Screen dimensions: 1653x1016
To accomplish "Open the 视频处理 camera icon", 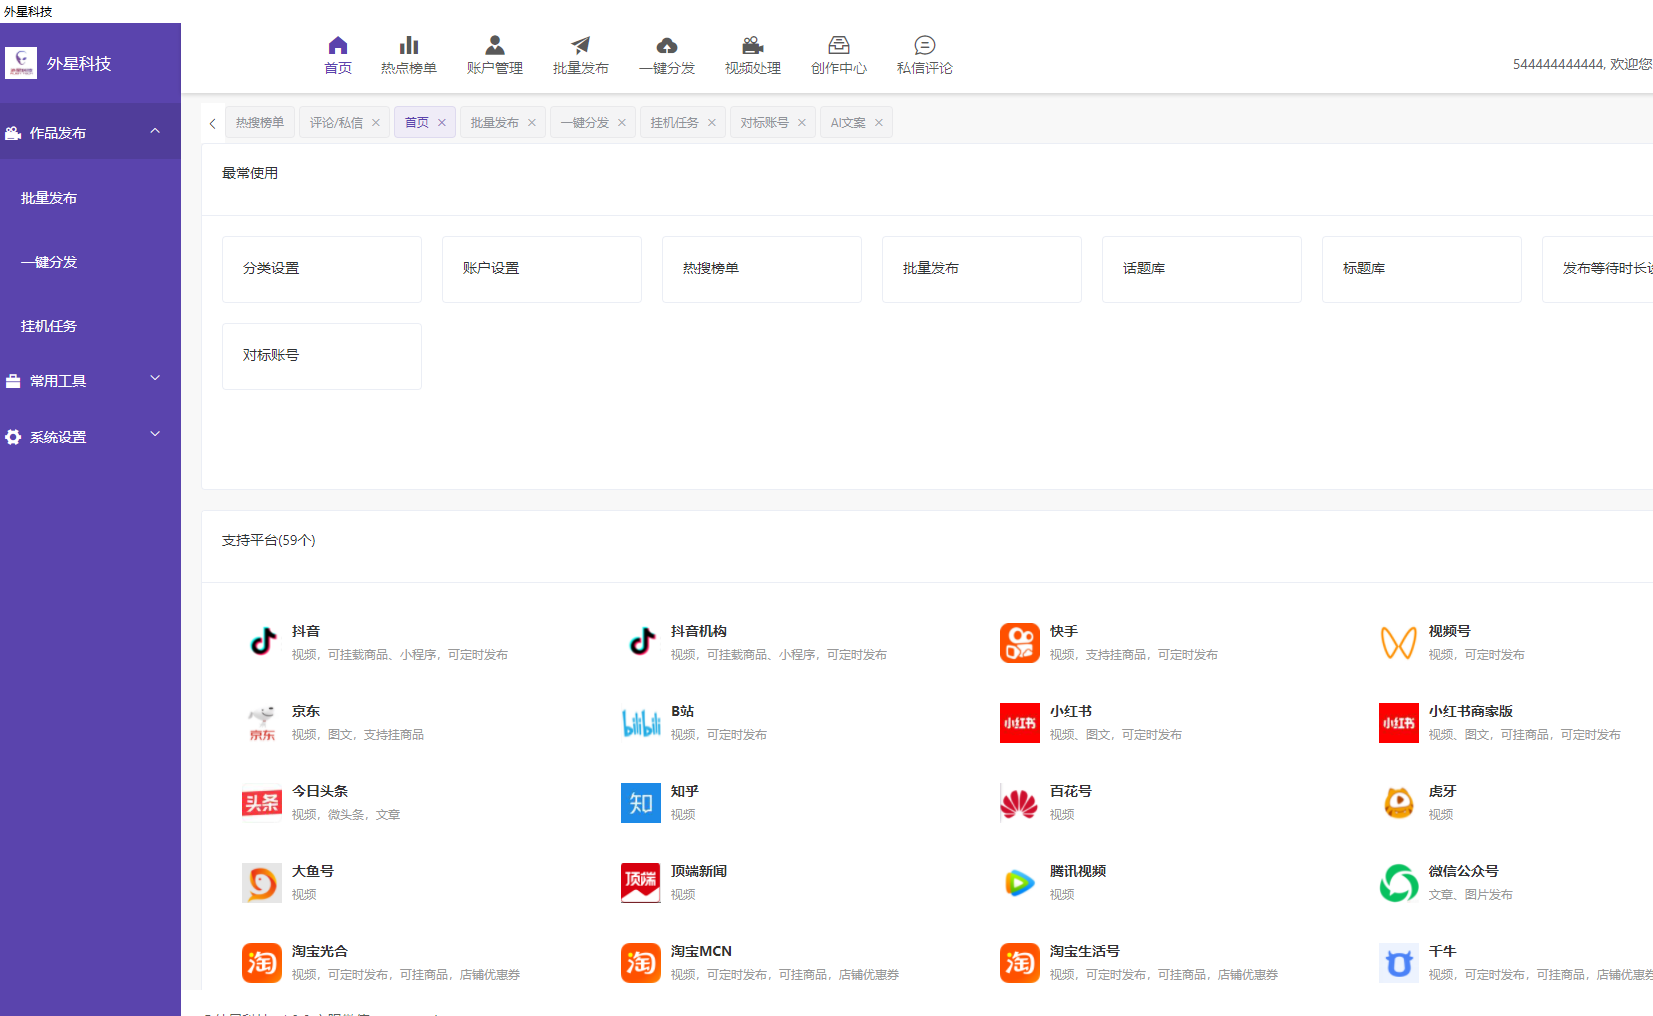I will pyautogui.click(x=752, y=46).
